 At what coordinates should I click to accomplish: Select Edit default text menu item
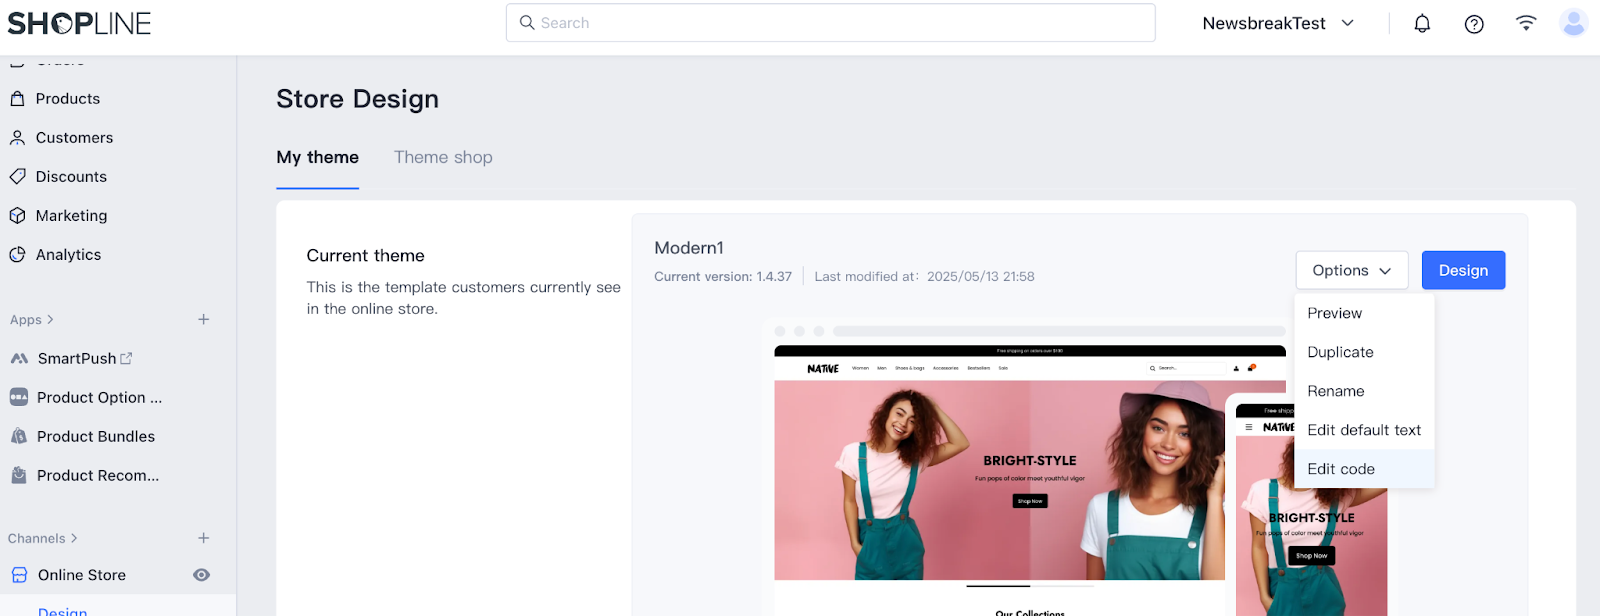click(1364, 430)
